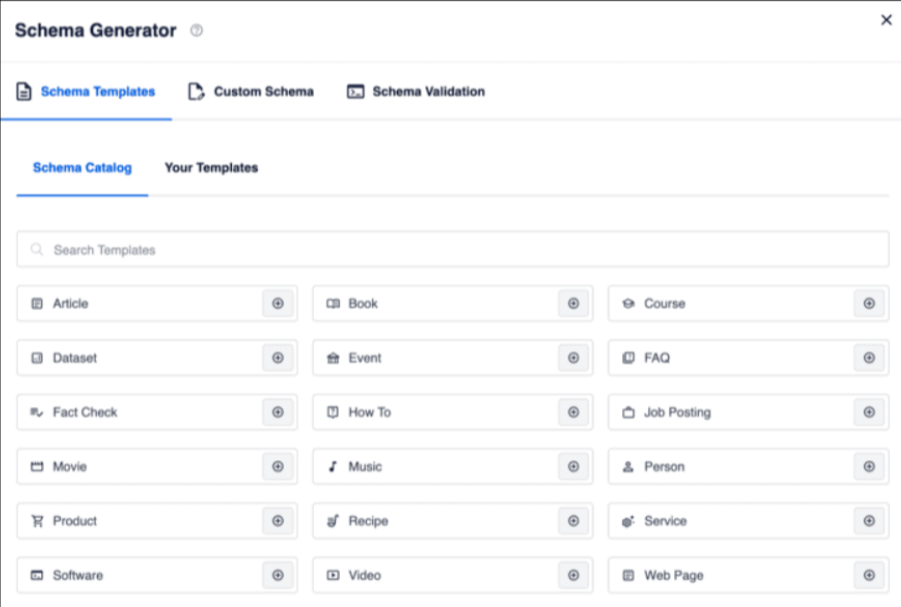Select the Music label text
Image resolution: width=901 pixels, height=607 pixels.
point(365,467)
